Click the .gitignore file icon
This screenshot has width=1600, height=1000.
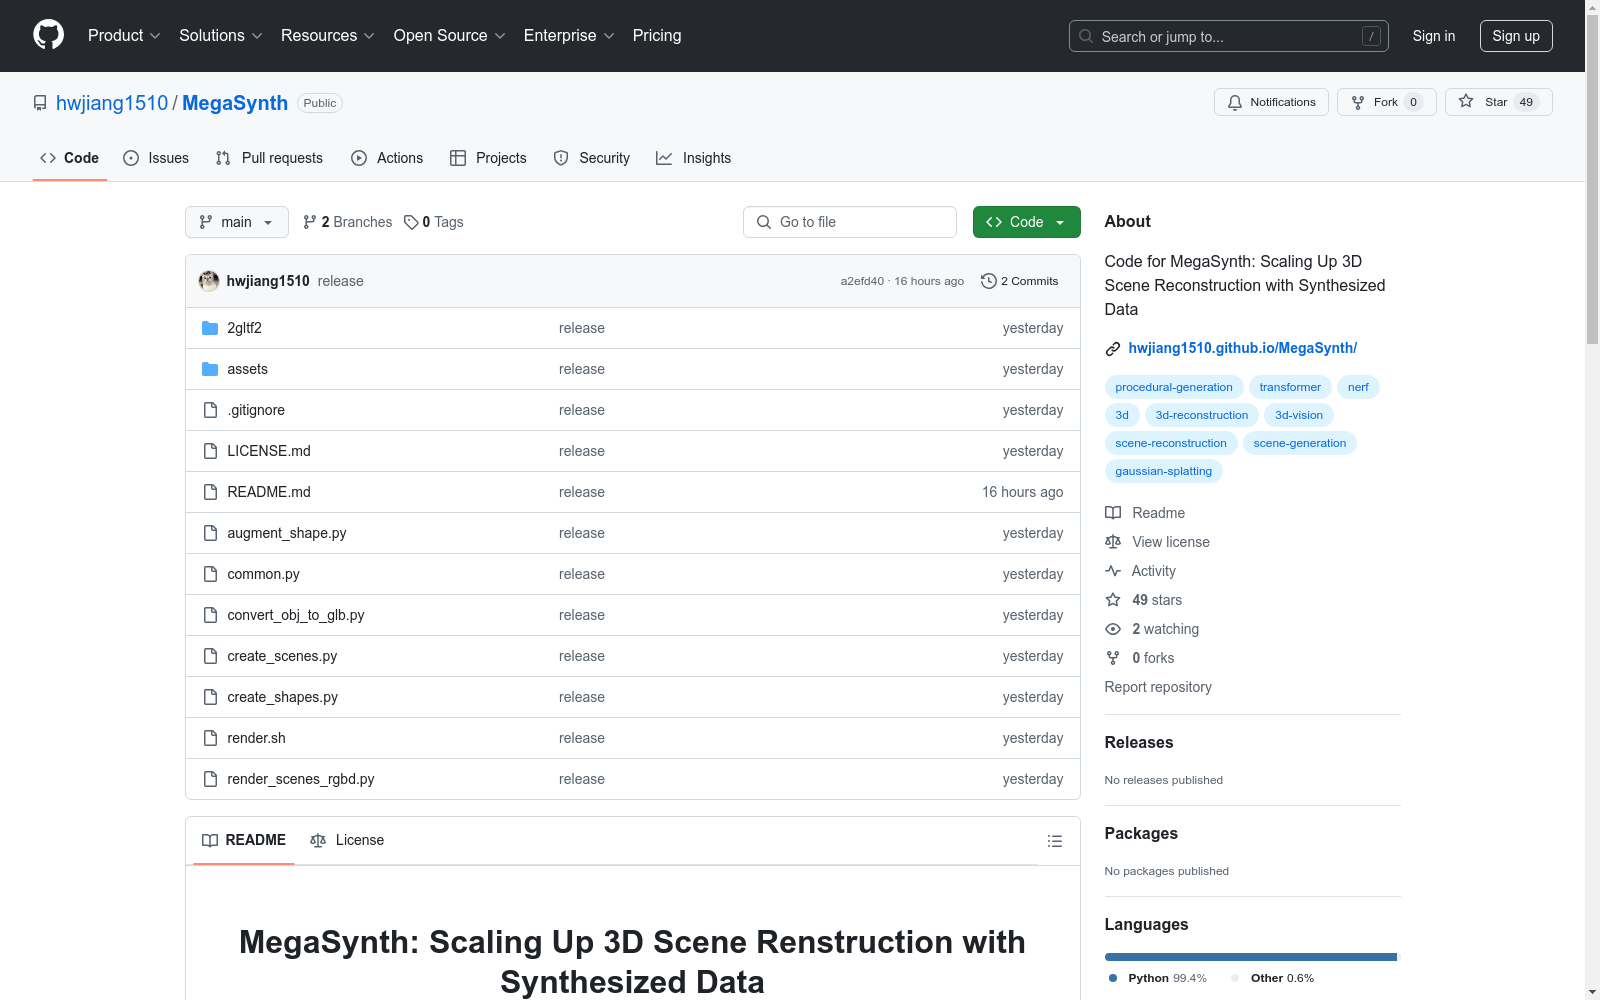point(210,410)
